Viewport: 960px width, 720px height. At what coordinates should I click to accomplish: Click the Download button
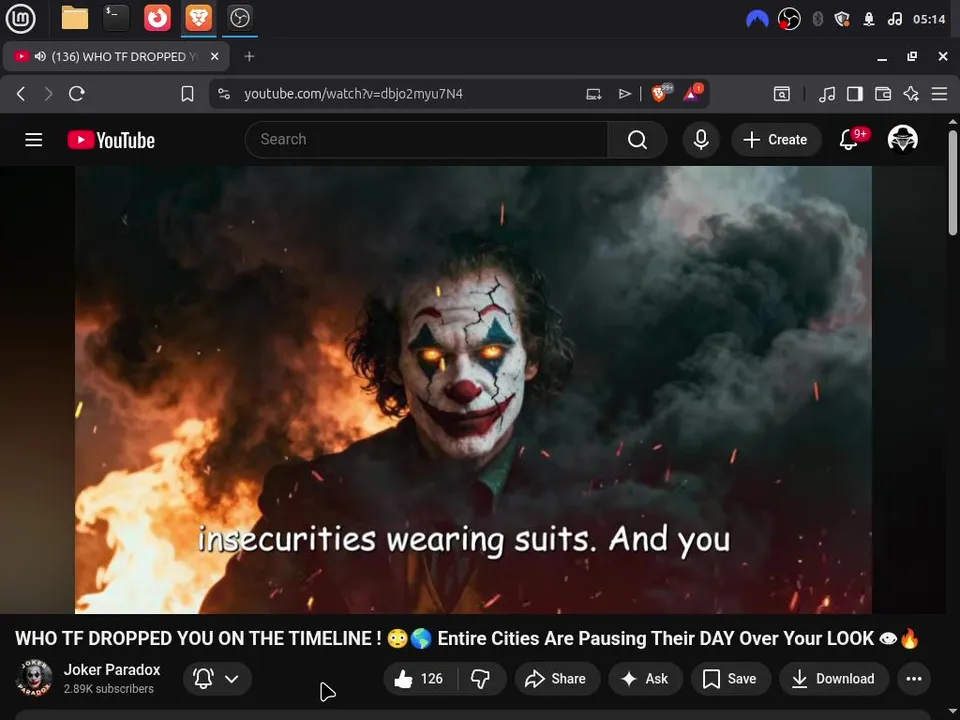[x=834, y=678]
